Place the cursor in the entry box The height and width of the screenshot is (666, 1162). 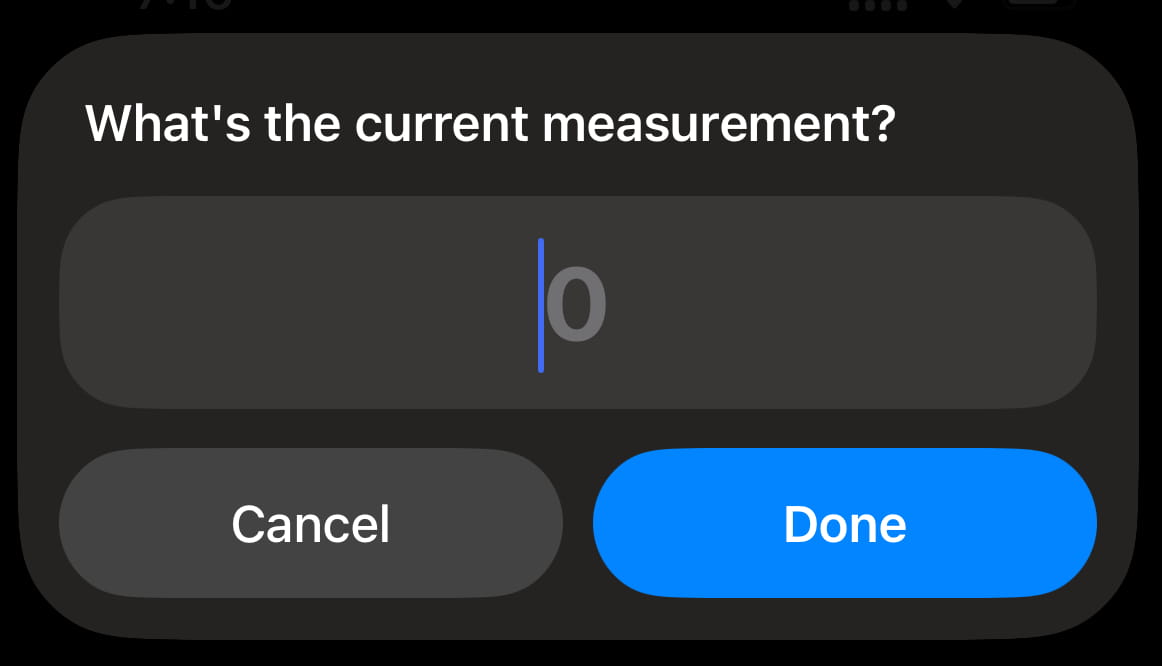(x=580, y=302)
